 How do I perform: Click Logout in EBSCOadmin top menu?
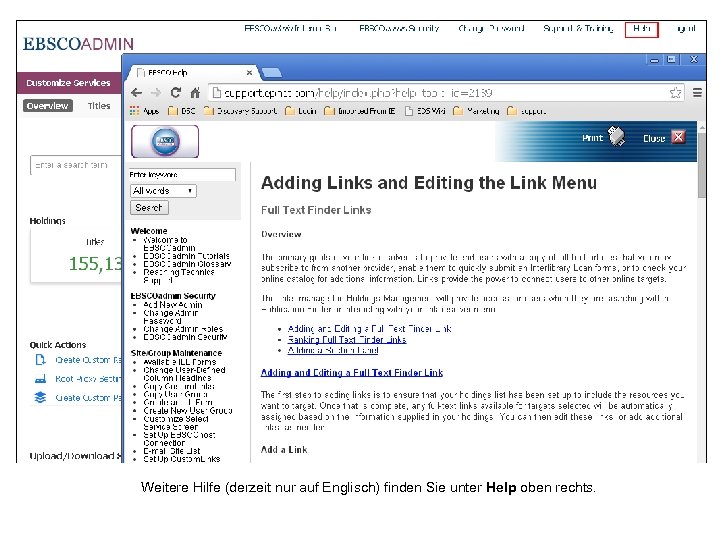(686, 28)
